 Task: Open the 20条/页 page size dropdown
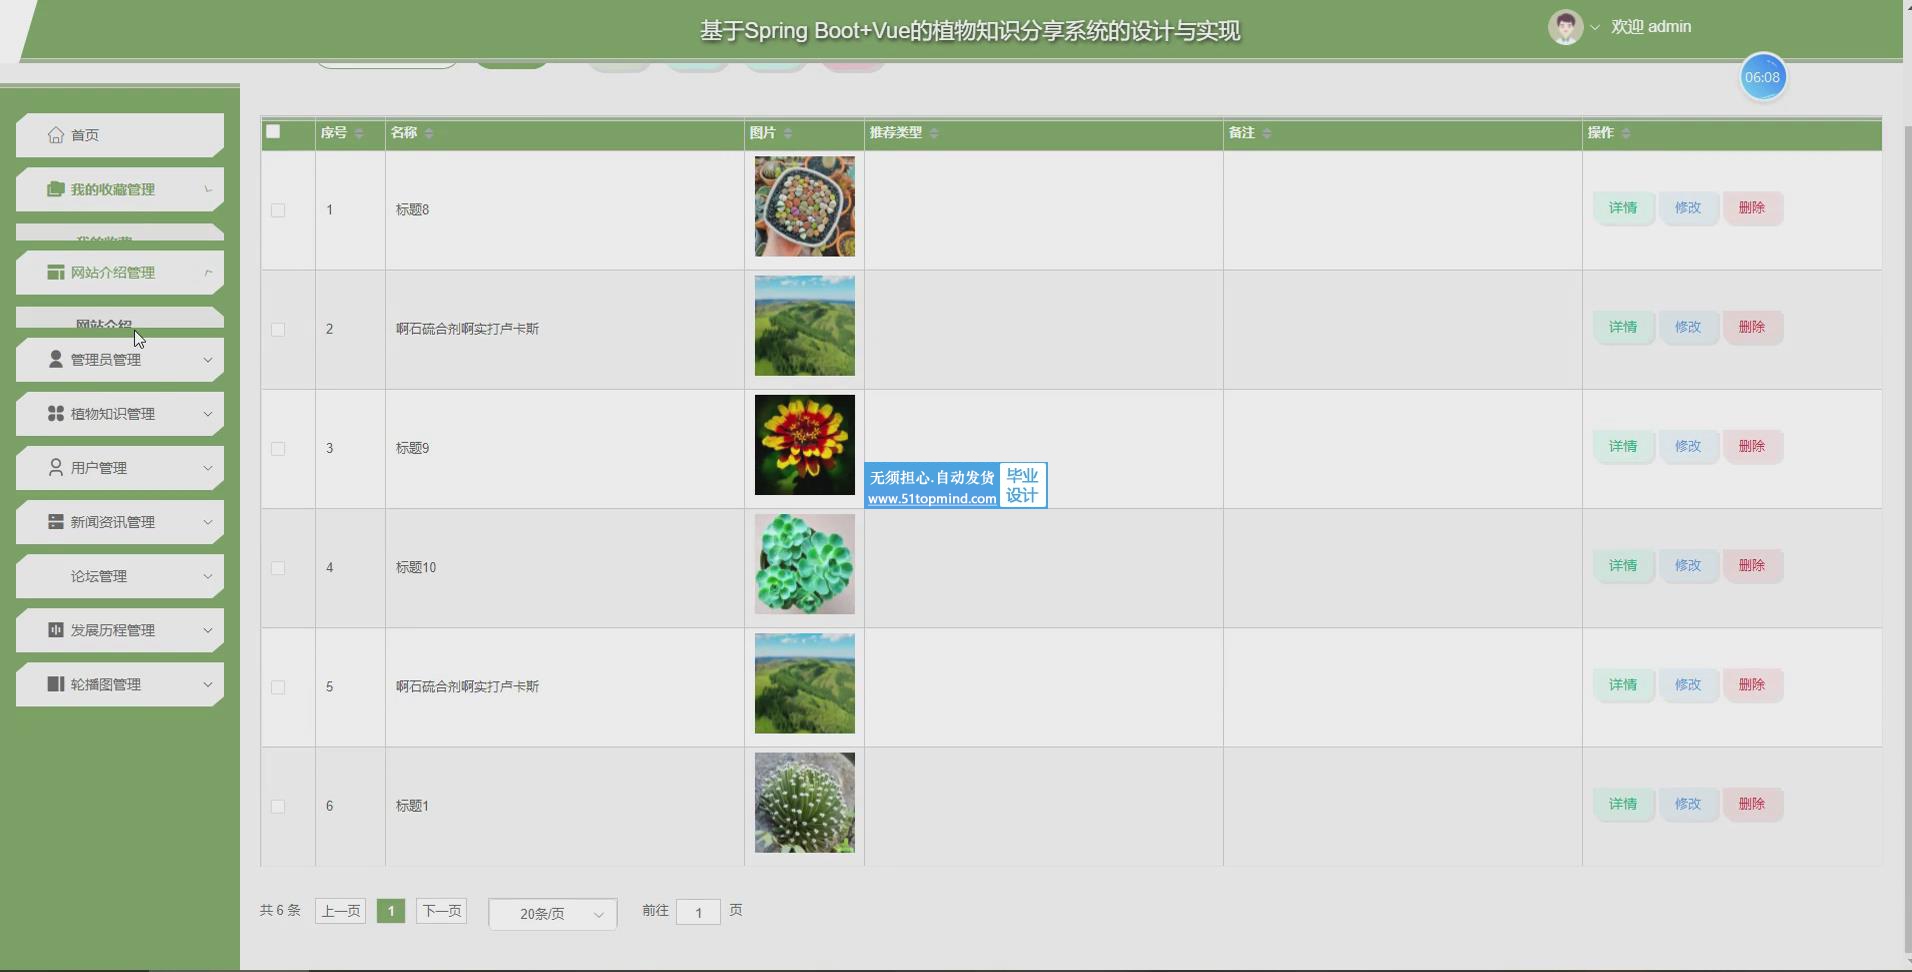pyautogui.click(x=552, y=913)
